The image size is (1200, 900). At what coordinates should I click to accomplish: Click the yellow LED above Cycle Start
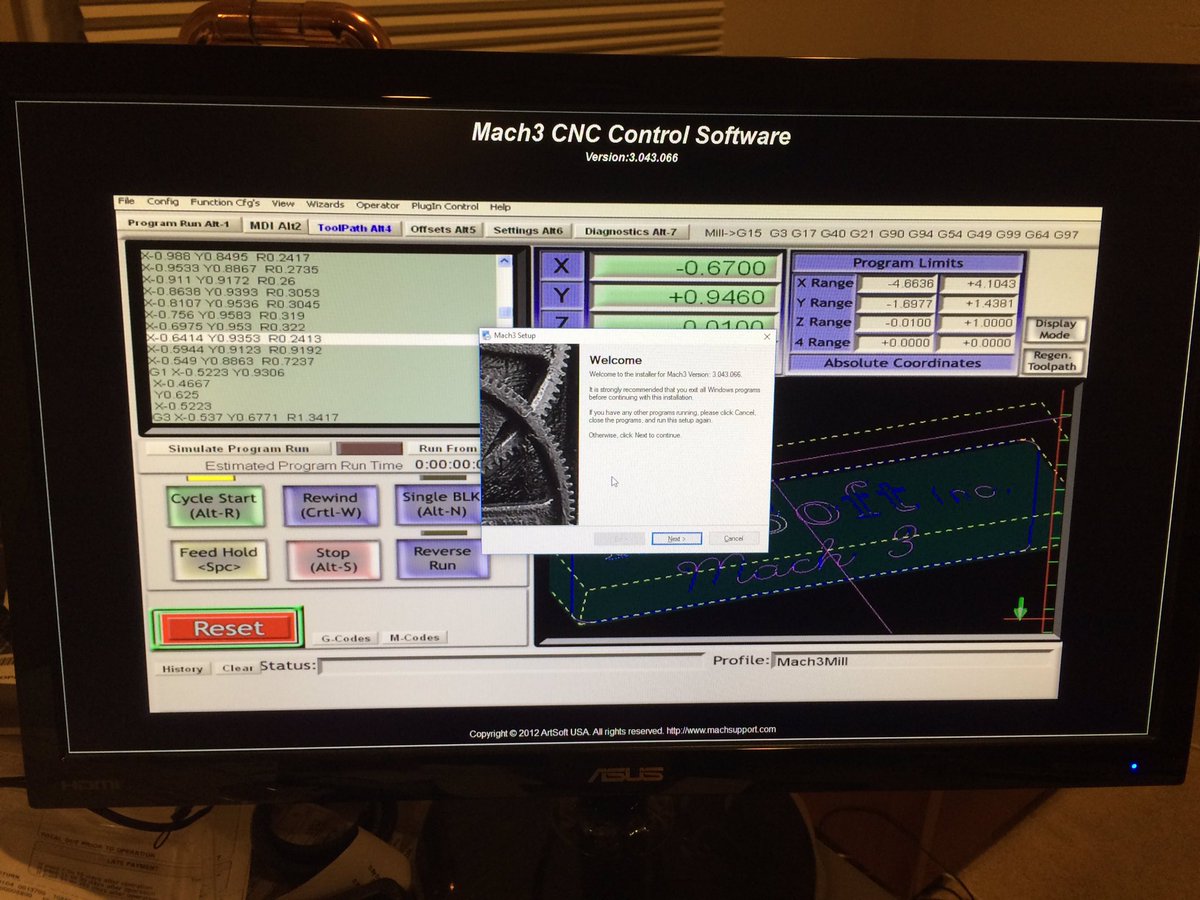tap(211, 478)
